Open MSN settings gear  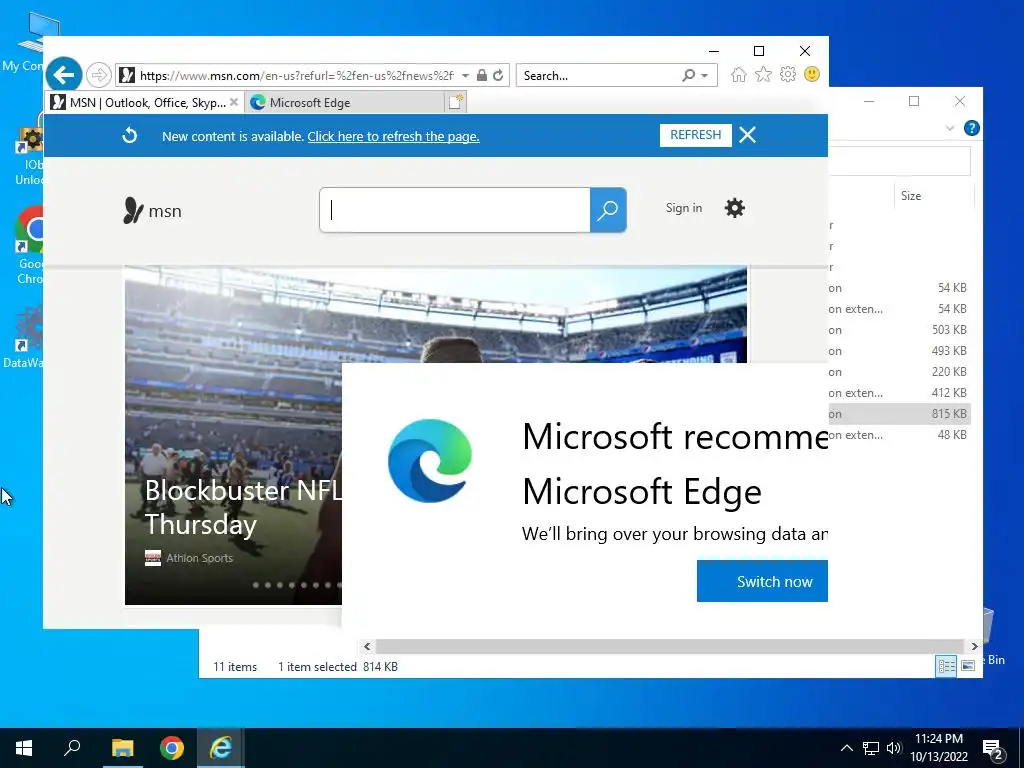[735, 208]
